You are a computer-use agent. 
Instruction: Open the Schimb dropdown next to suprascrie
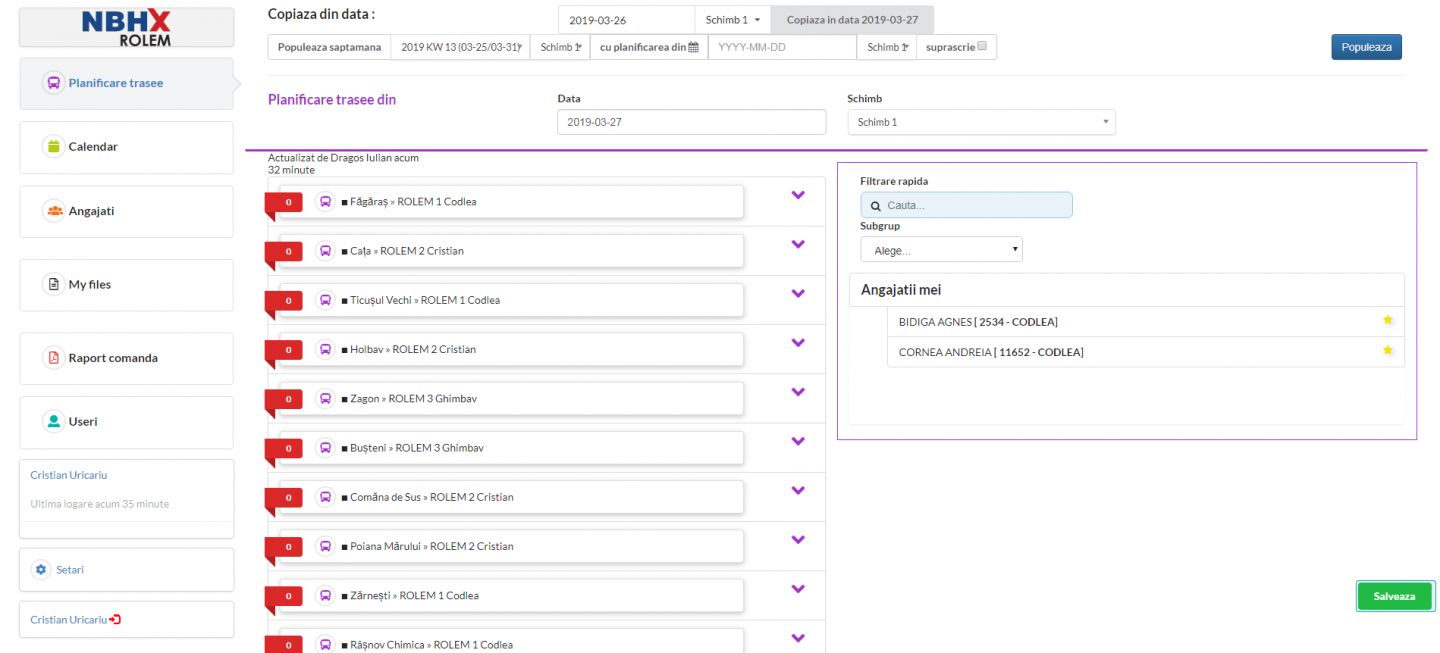click(x=886, y=47)
